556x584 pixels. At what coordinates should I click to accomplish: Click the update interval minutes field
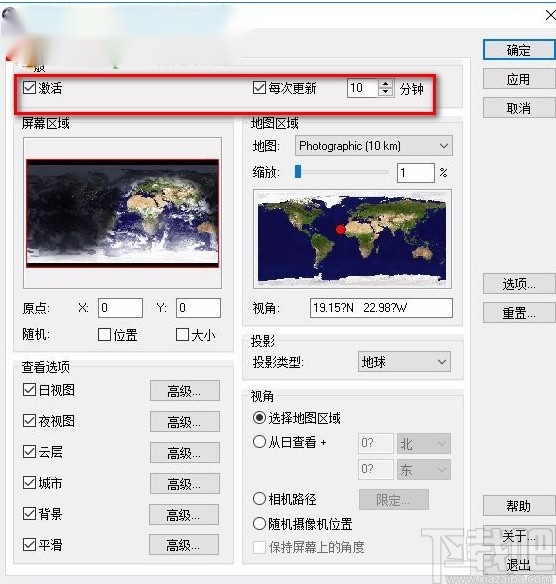pyautogui.click(x=362, y=88)
